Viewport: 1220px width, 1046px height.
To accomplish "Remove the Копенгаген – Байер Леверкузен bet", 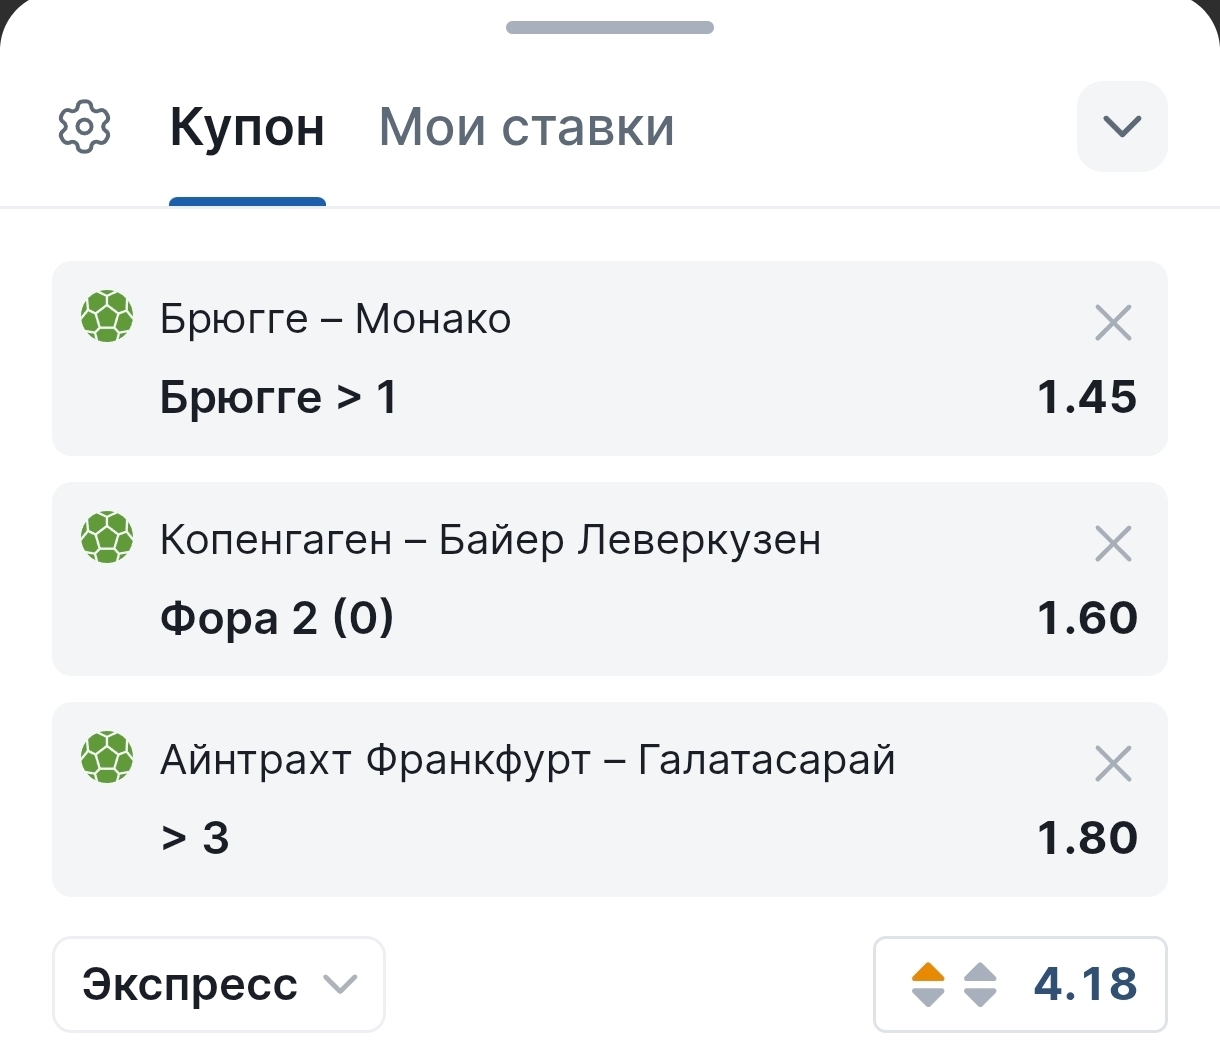I will click(x=1113, y=544).
